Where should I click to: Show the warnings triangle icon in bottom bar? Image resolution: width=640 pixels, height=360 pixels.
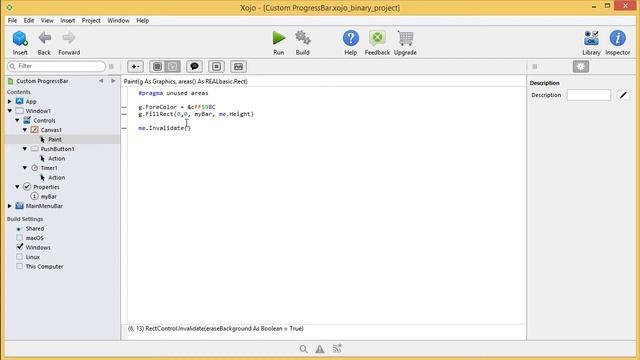point(320,349)
